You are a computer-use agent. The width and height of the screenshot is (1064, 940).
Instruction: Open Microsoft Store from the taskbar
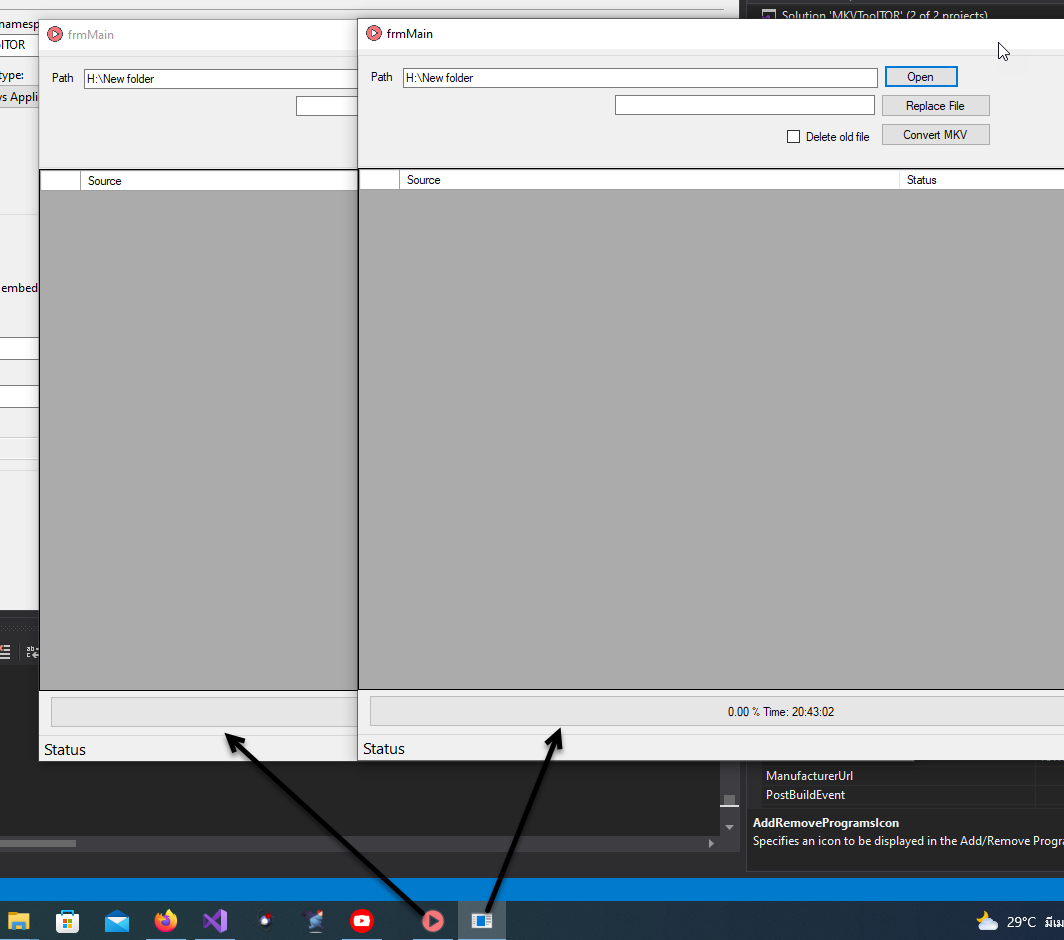point(67,921)
